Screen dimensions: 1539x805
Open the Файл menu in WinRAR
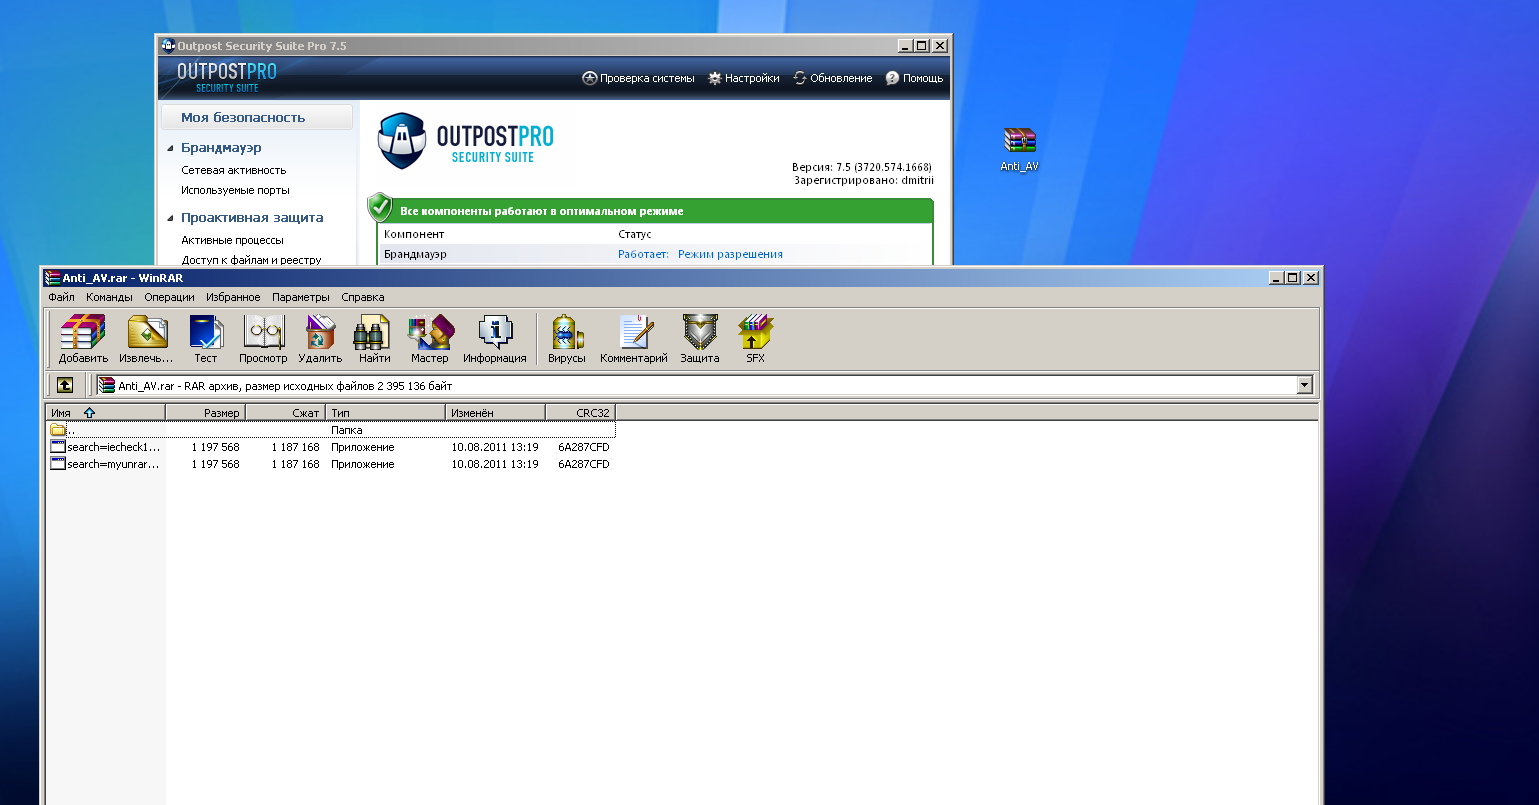point(61,297)
